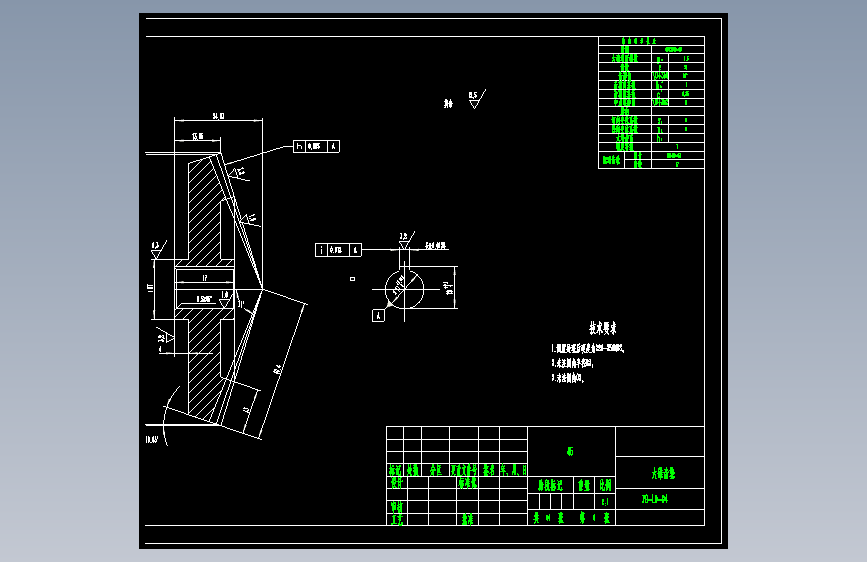Select the part name in the title block
867x562 pixels.
(663, 473)
